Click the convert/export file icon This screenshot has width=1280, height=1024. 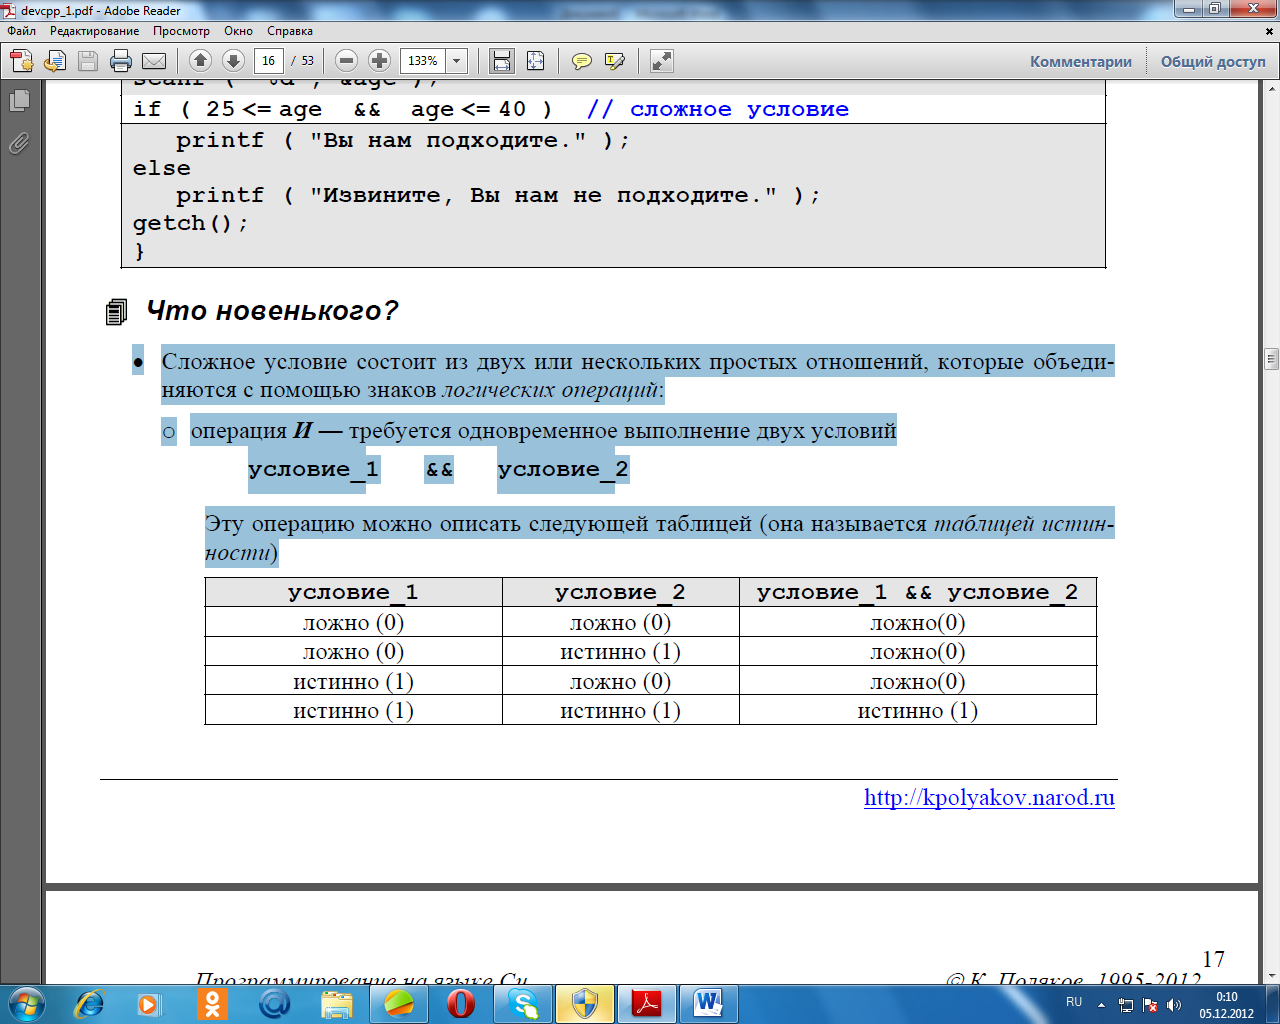(x=55, y=61)
